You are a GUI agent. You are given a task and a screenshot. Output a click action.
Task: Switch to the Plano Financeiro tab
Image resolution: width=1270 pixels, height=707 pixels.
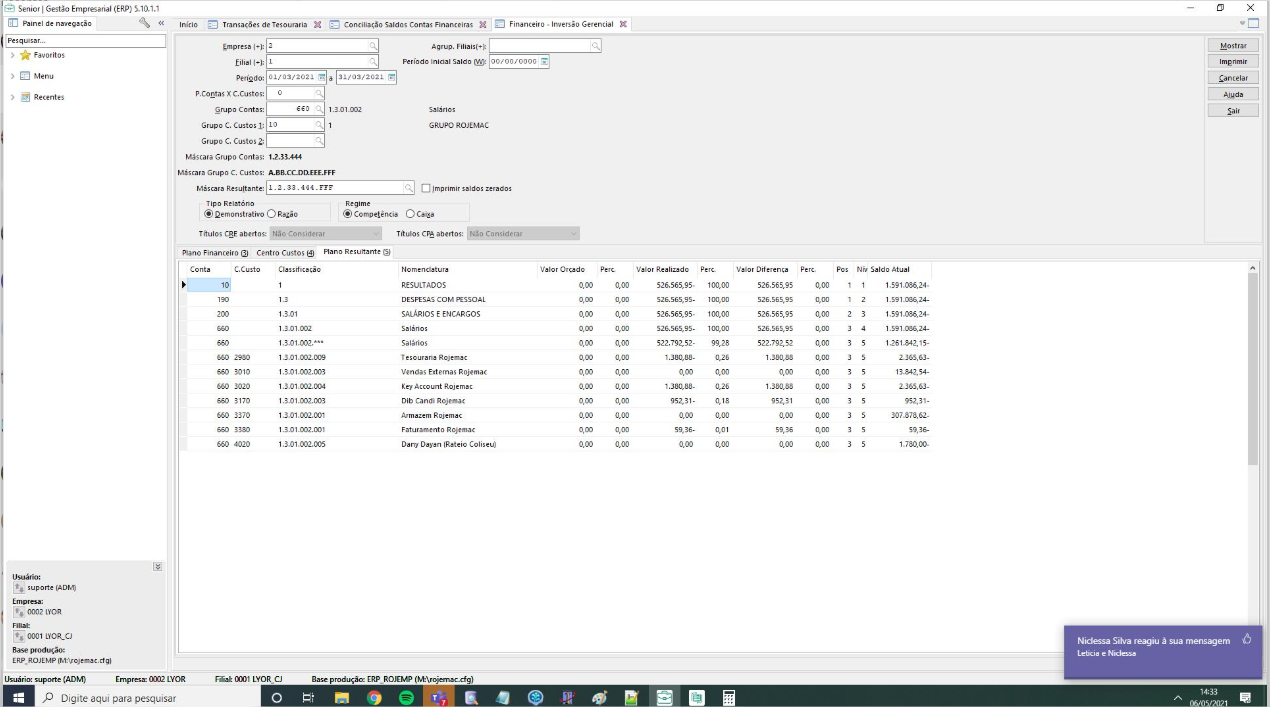(214, 253)
